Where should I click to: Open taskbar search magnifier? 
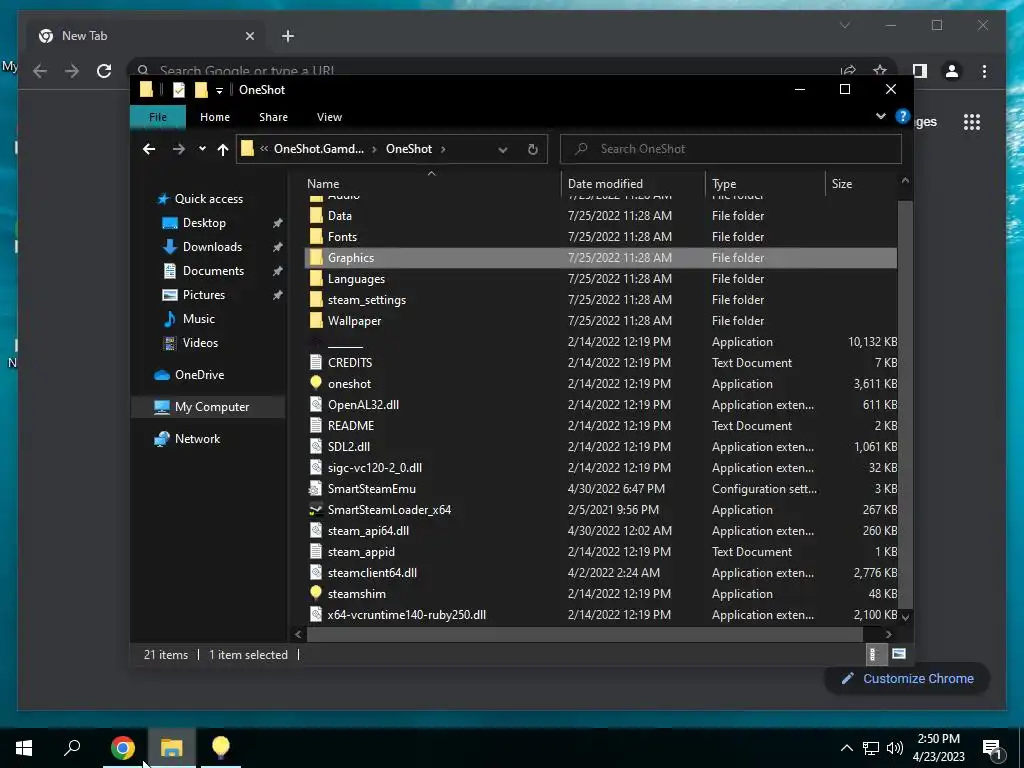pos(72,748)
